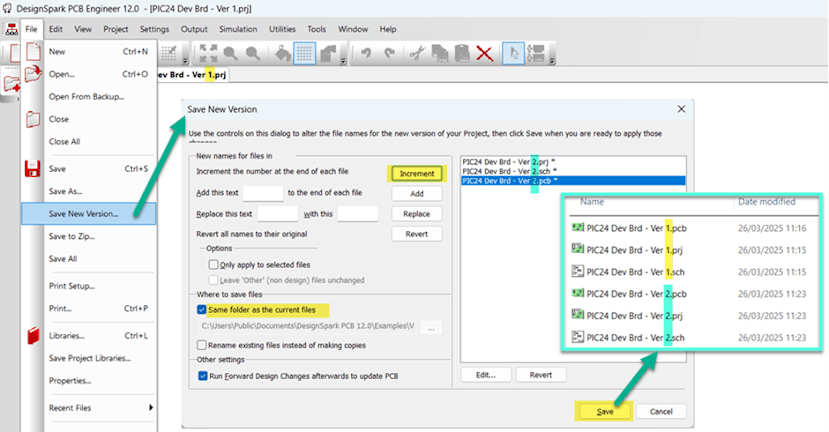The height and width of the screenshot is (432, 829).
Task: Open toolbar options arrow after Delete group
Action: pos(552,61)
